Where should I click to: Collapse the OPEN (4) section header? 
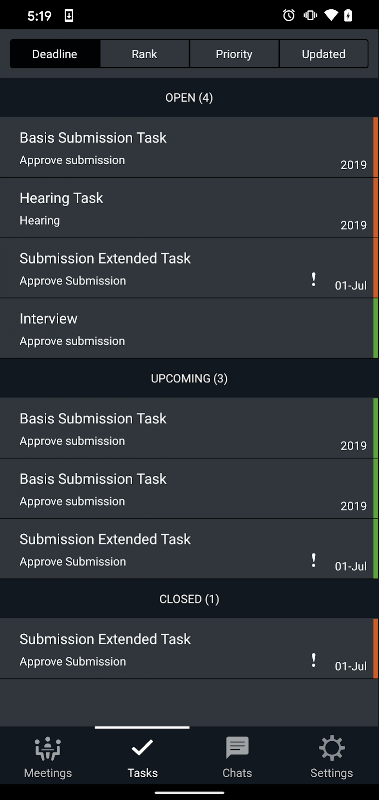tap(189, 97)
